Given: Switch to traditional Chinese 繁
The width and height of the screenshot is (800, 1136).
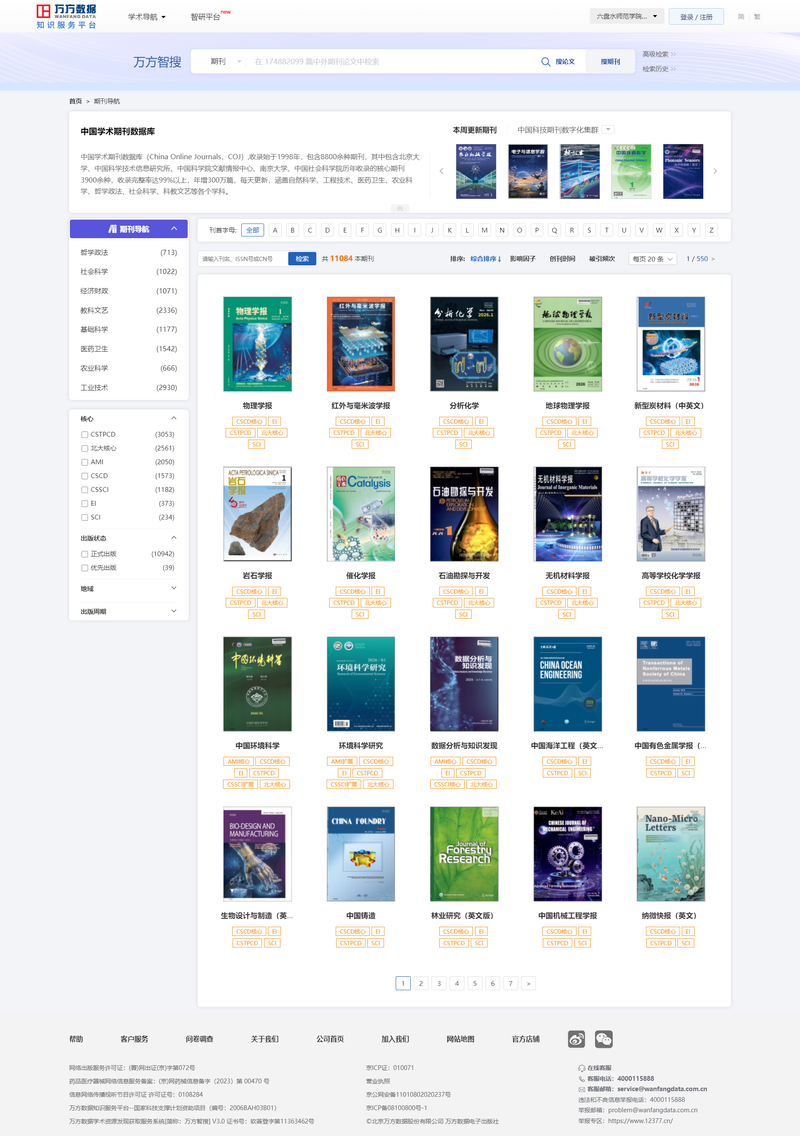Looking at the screenshot, I should [757, 17].
